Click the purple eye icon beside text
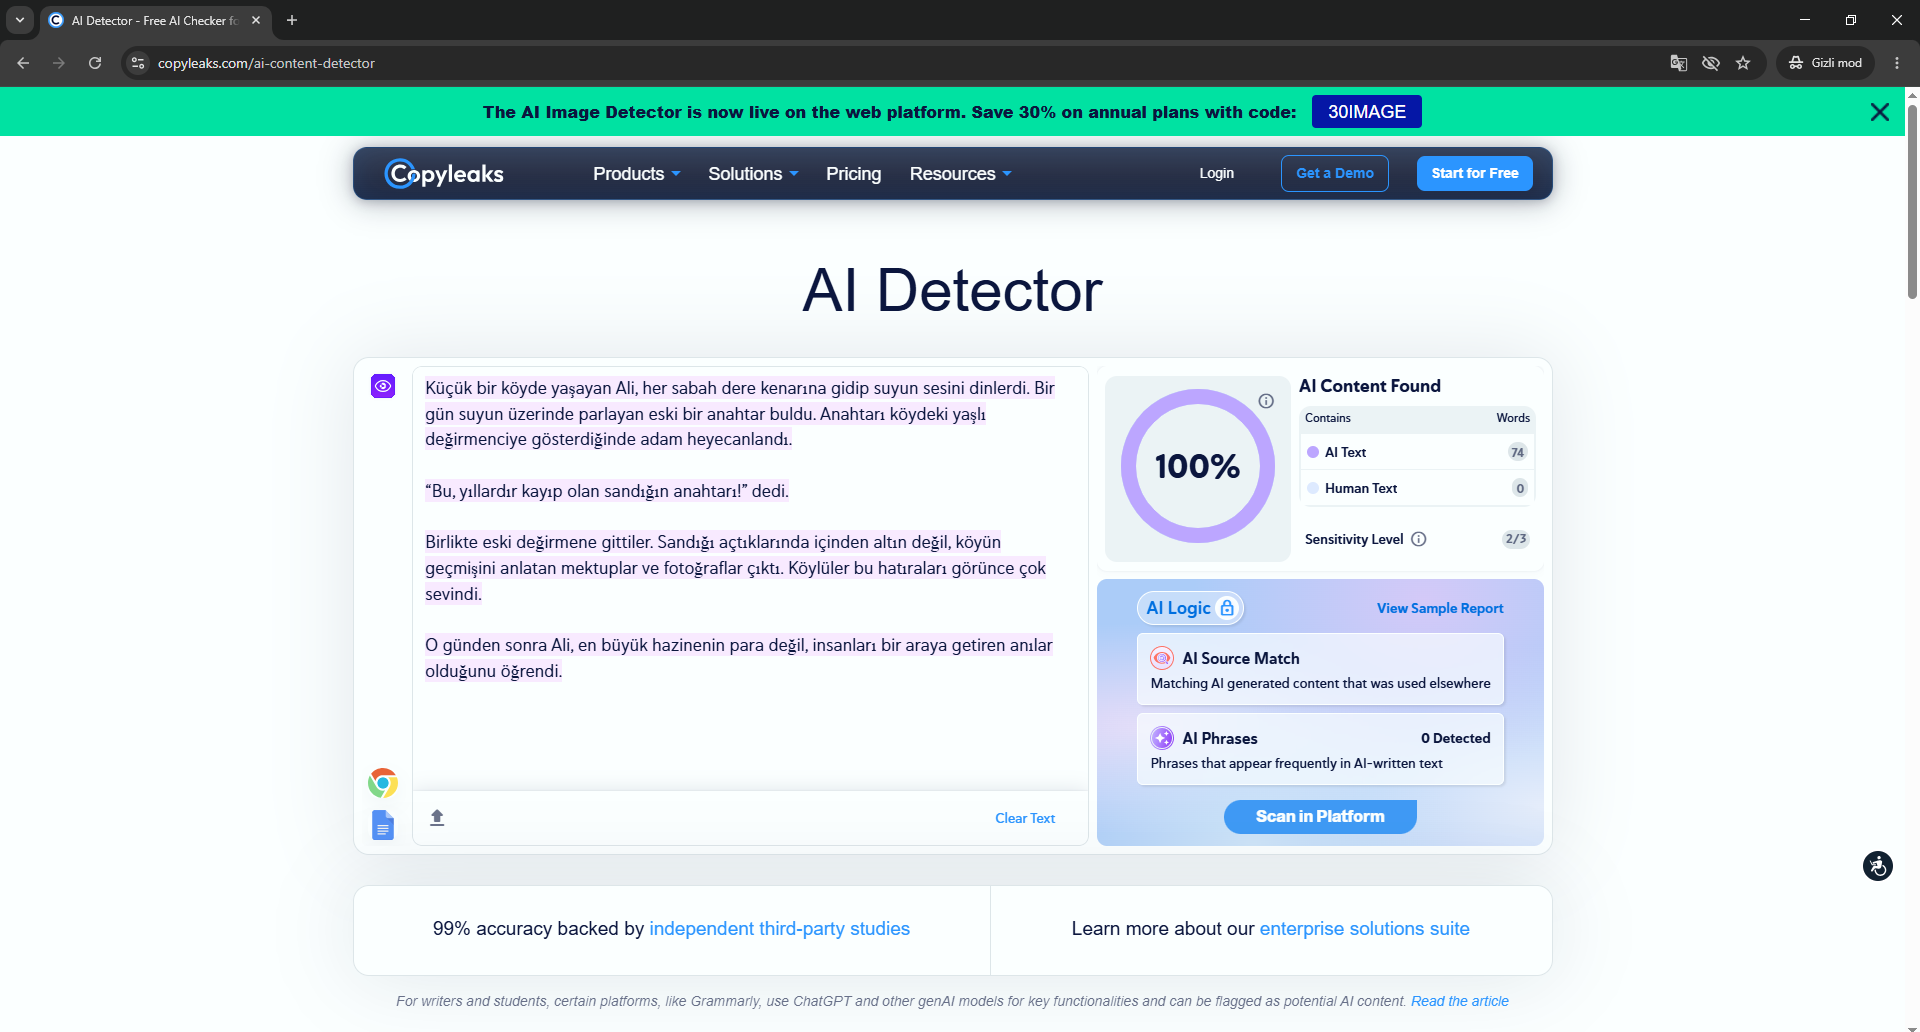The image size is (1920, 1032). coord(383,386)
